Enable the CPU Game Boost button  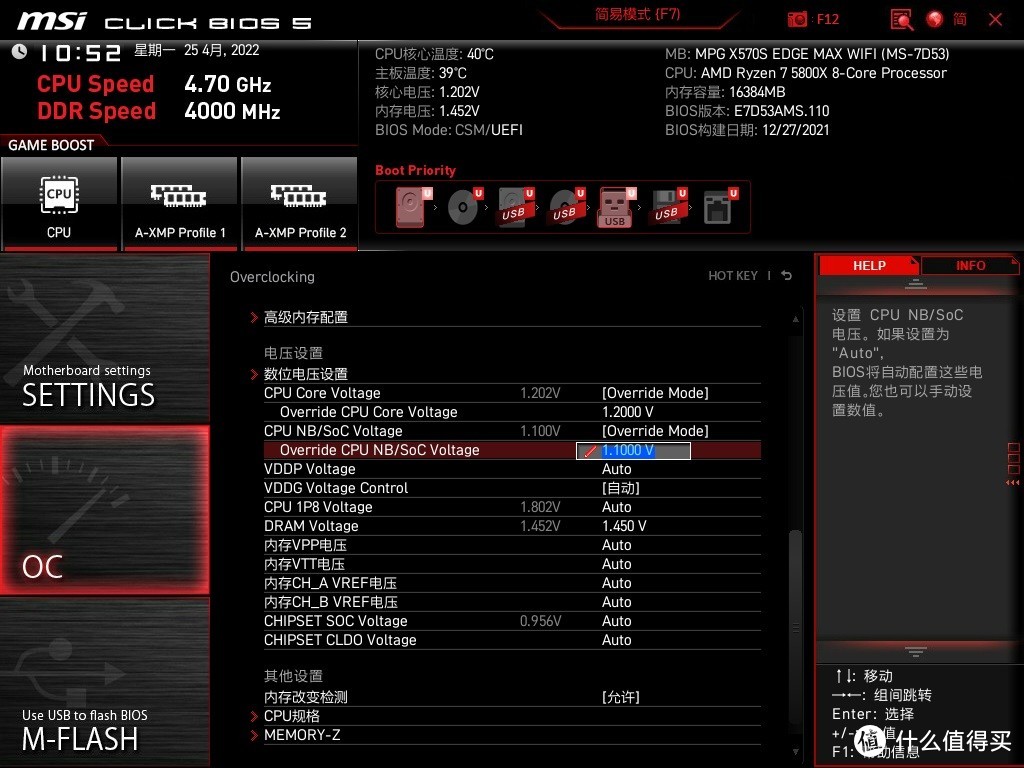point(59,204)
